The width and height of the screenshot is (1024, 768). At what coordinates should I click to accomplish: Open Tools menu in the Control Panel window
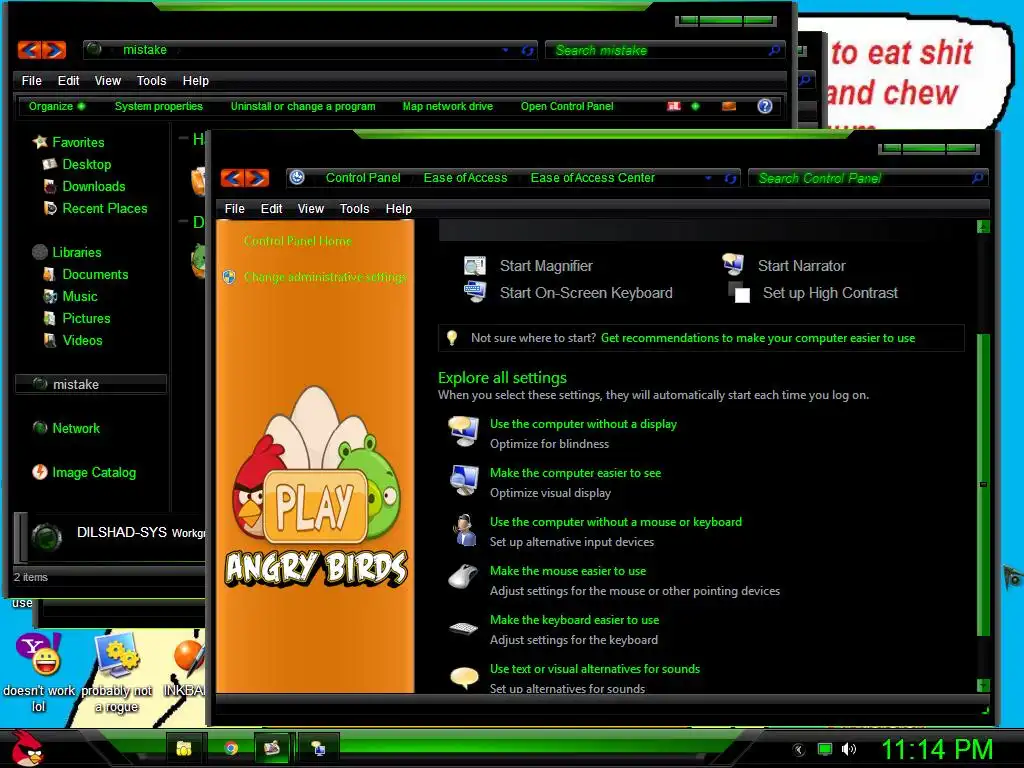tap(355, 208)
